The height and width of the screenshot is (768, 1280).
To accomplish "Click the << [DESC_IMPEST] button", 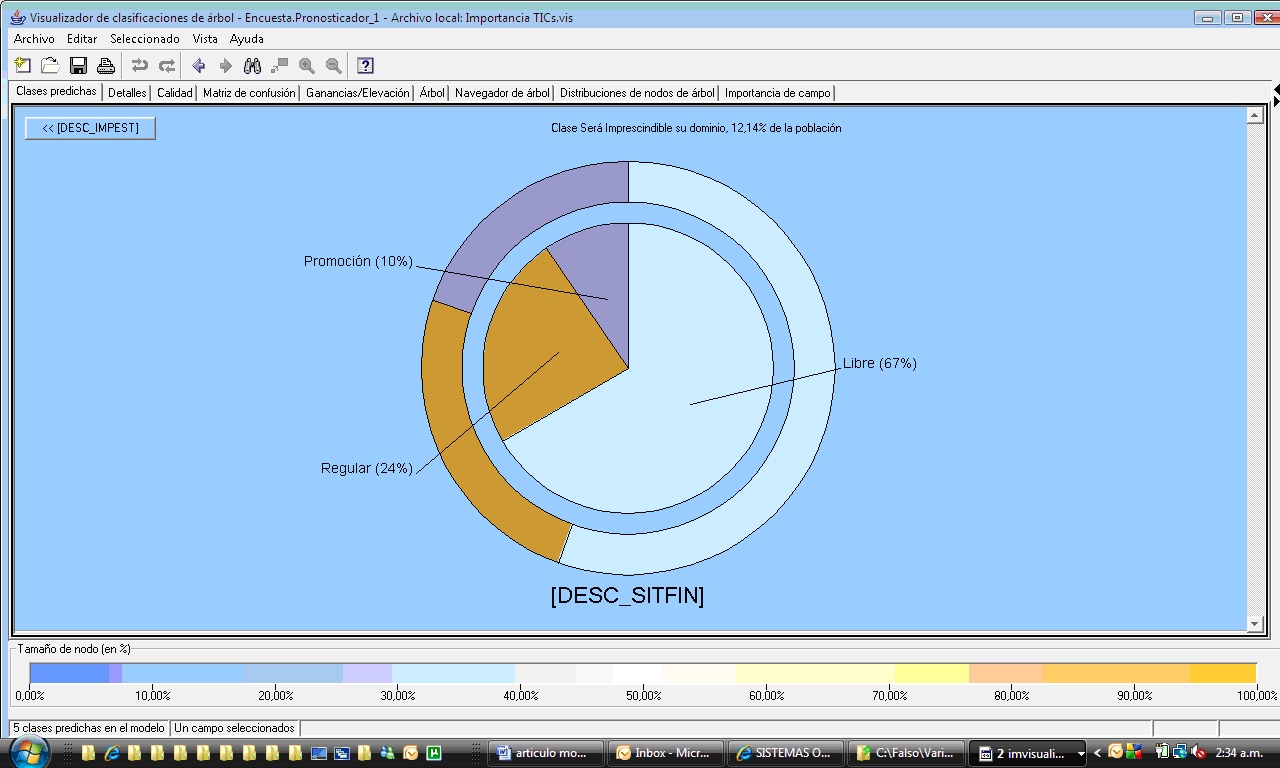I will [90, 128].
